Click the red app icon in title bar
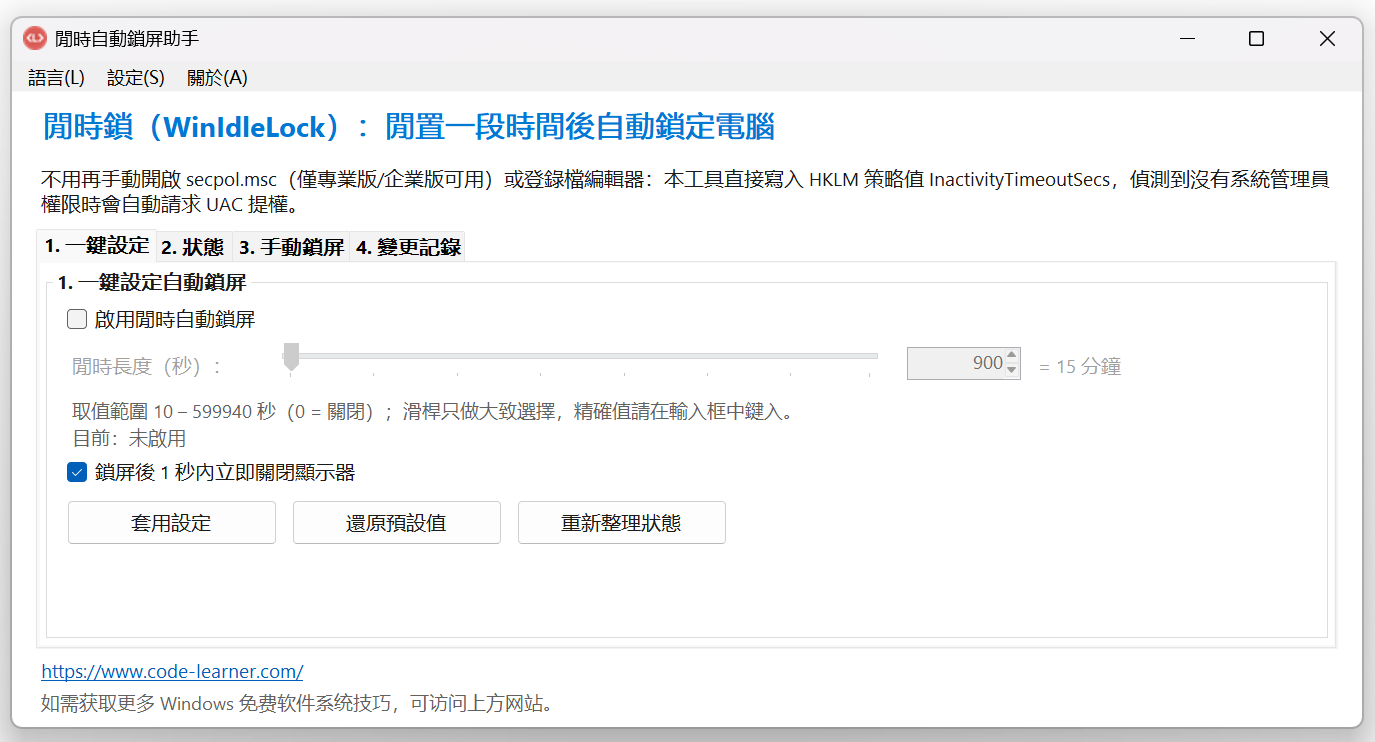Image resolution: width=1375 pixels, height=742 pixels. (35, 38)
